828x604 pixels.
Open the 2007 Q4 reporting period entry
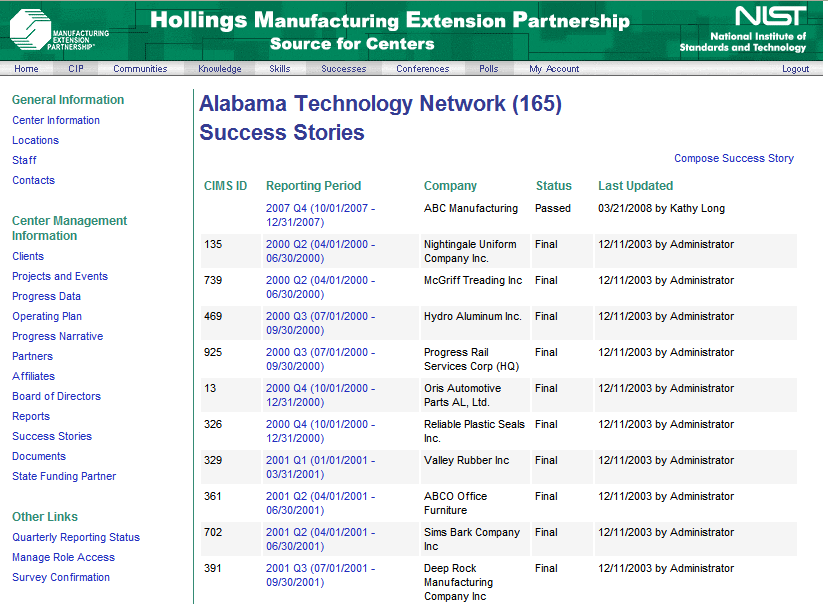[321, 215]
